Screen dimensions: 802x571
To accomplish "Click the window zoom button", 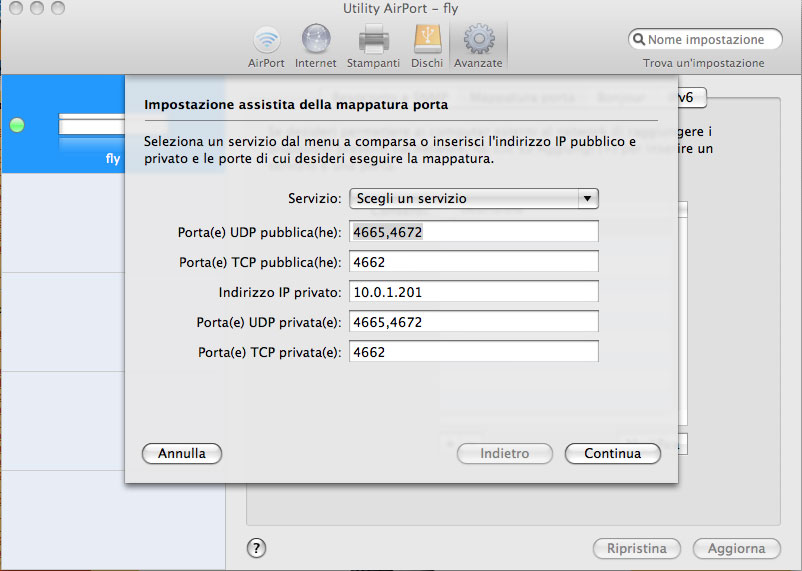I will pyautogui.click(x=58, y=8).
